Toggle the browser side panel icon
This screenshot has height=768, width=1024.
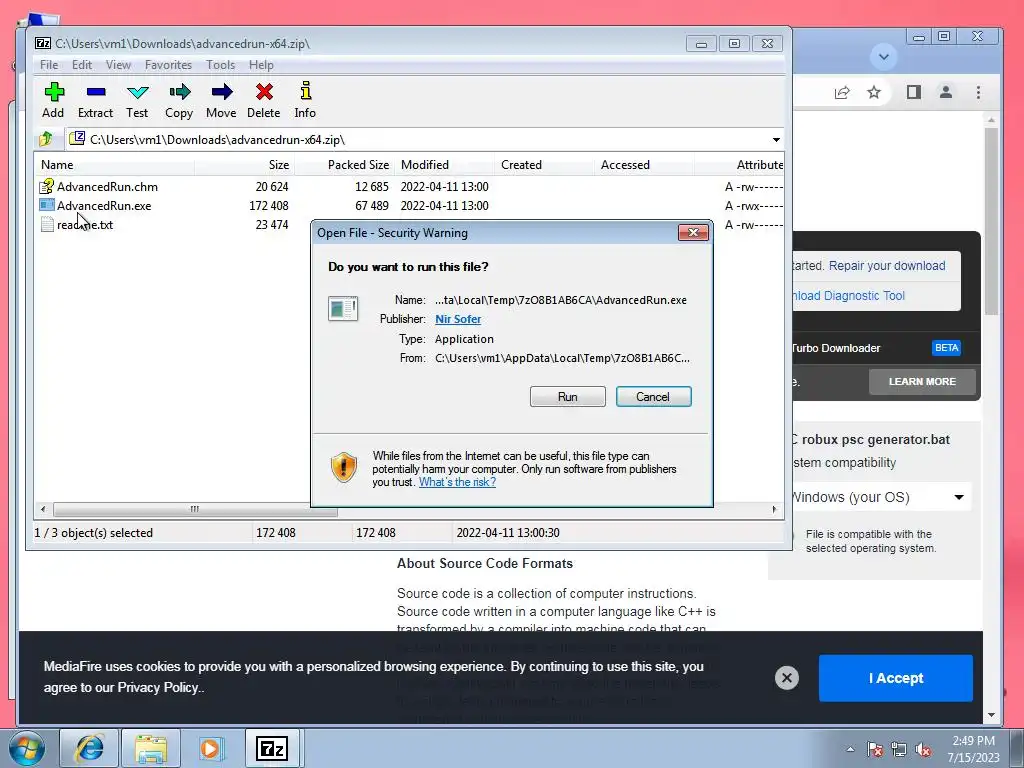point(914,92)
